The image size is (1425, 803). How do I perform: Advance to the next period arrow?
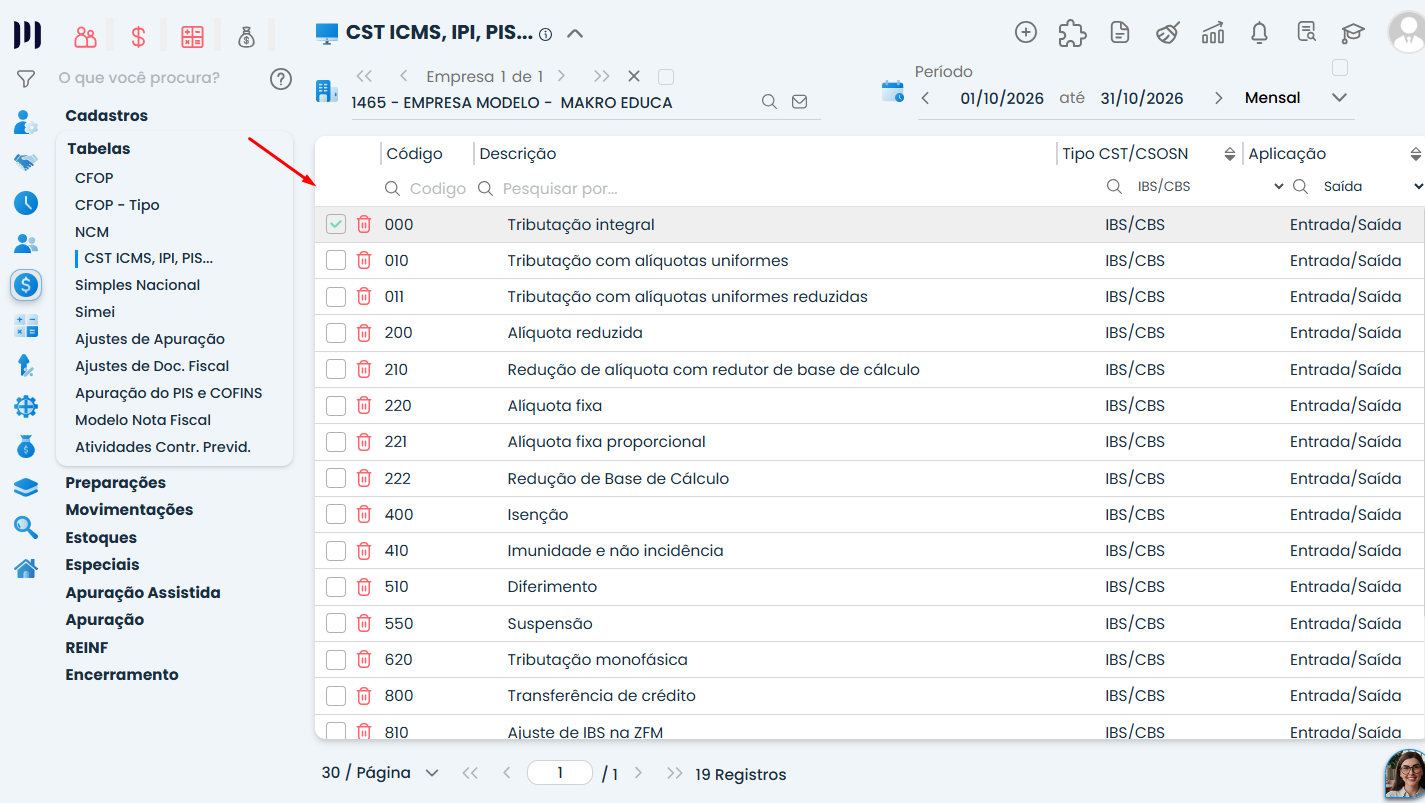point(1218,98)
